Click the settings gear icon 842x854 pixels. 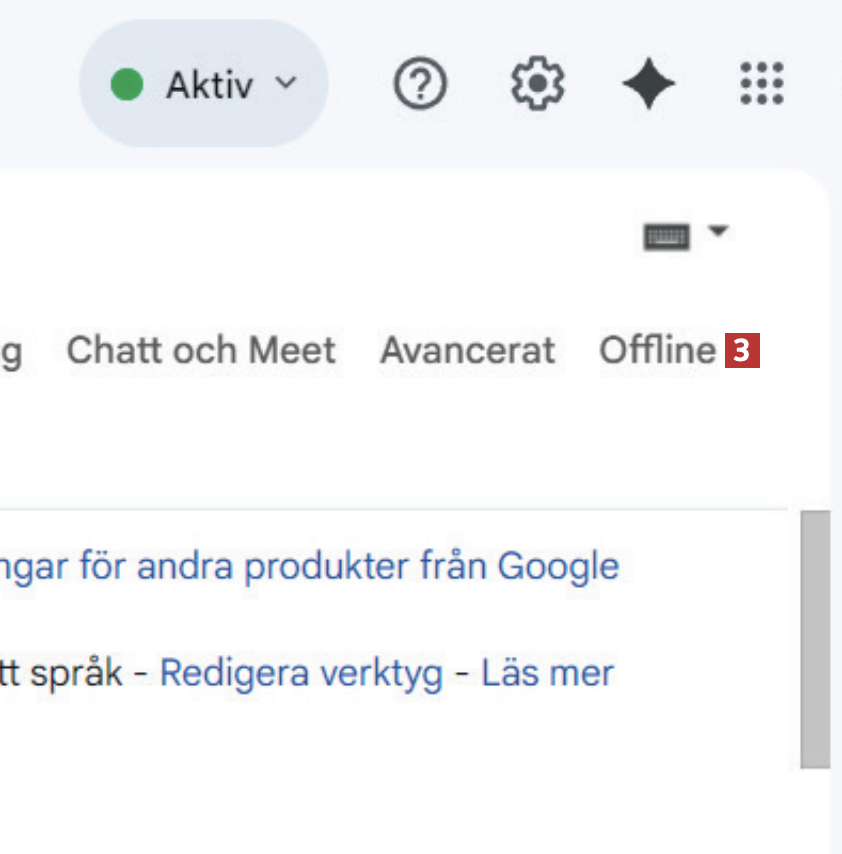pos(538,84)
